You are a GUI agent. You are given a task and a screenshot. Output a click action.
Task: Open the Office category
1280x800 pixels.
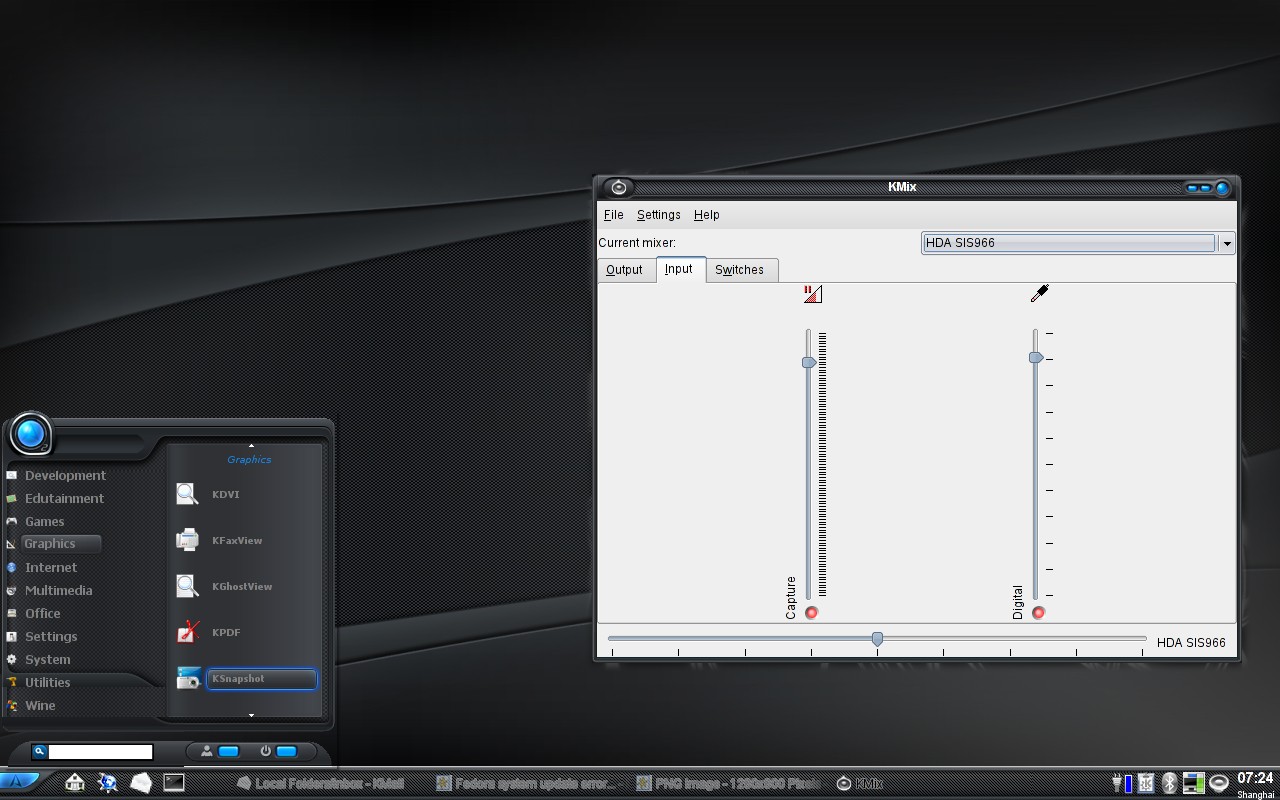tap(43, 613)
